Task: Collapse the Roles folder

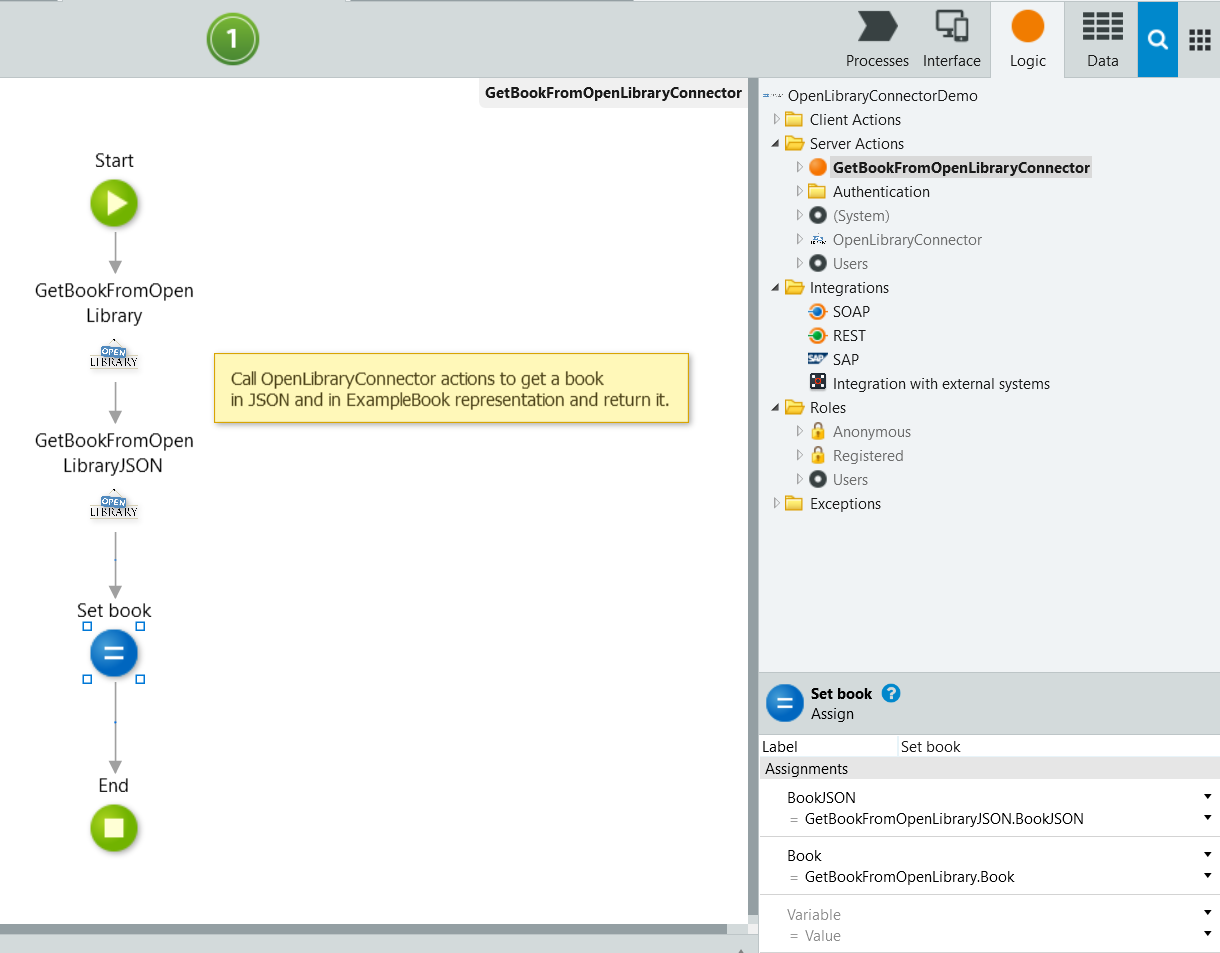Action: point(776,407)
